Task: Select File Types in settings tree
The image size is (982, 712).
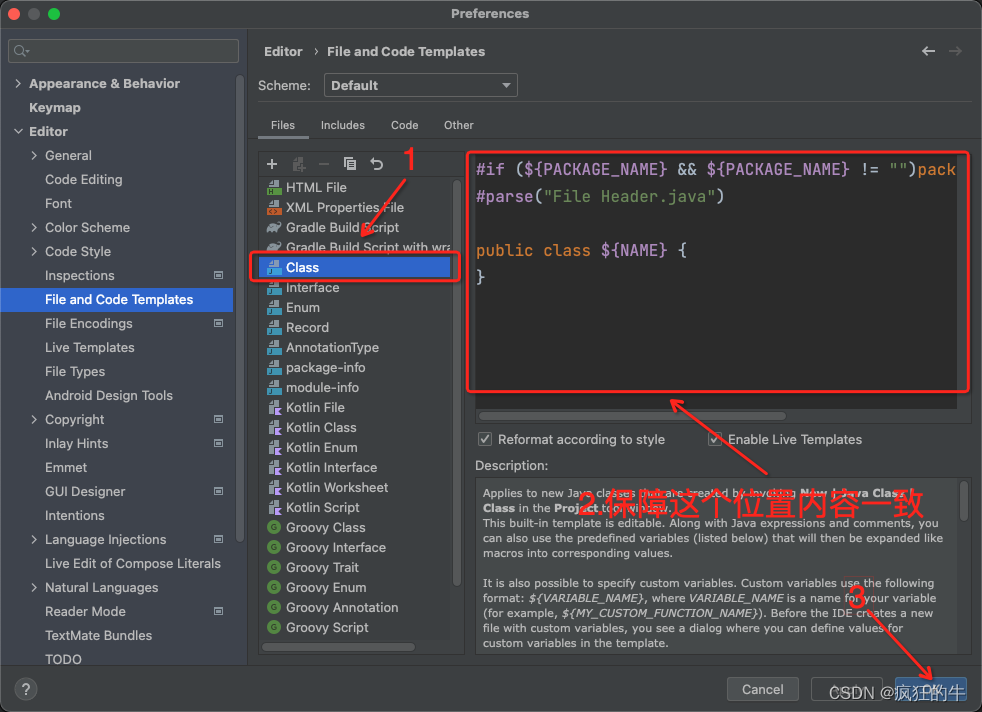Action: pyautogui.click(x=75, y=371)
